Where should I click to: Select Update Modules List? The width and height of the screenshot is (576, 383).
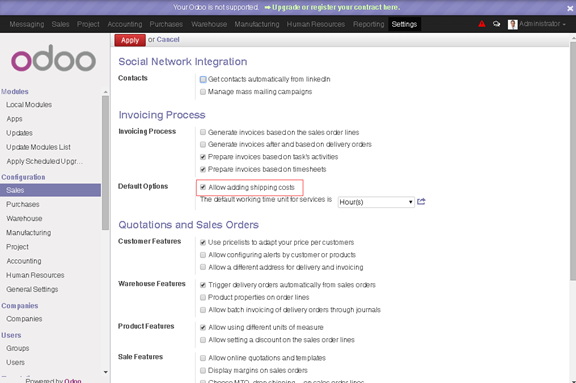[38, 147]
